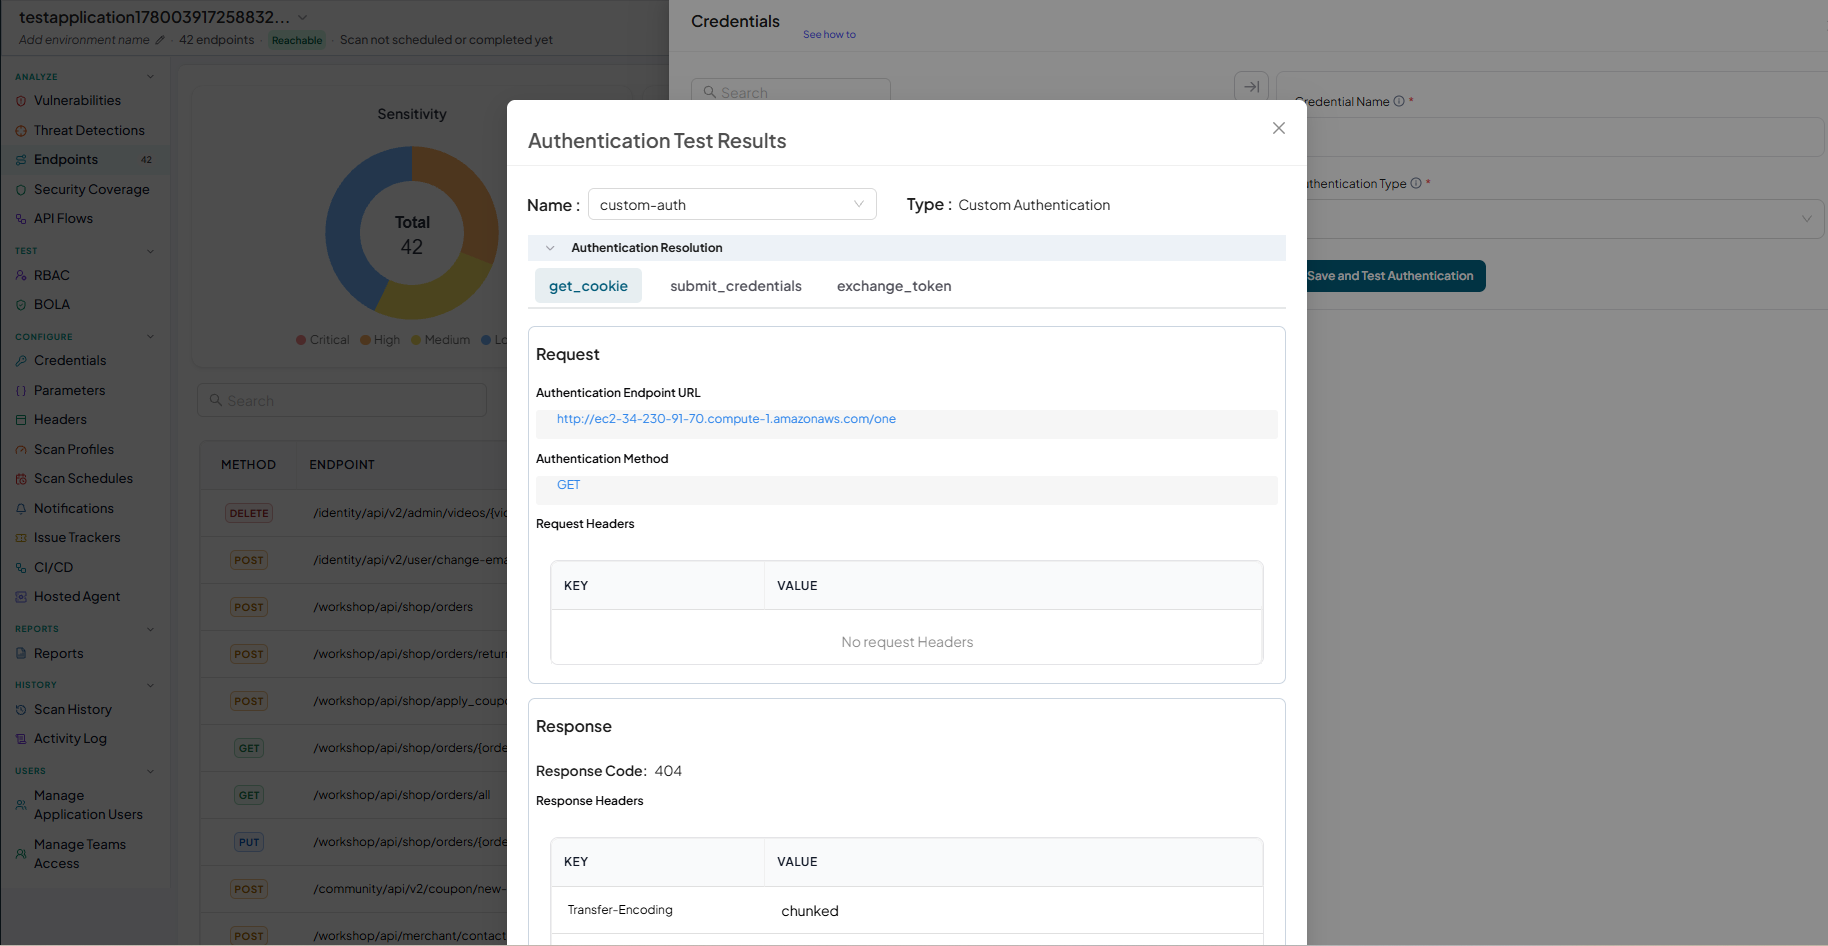The height and width of the screenshot is (946, 1828).
Task: Select the get_cookie tab
Action: pos(588,286)
